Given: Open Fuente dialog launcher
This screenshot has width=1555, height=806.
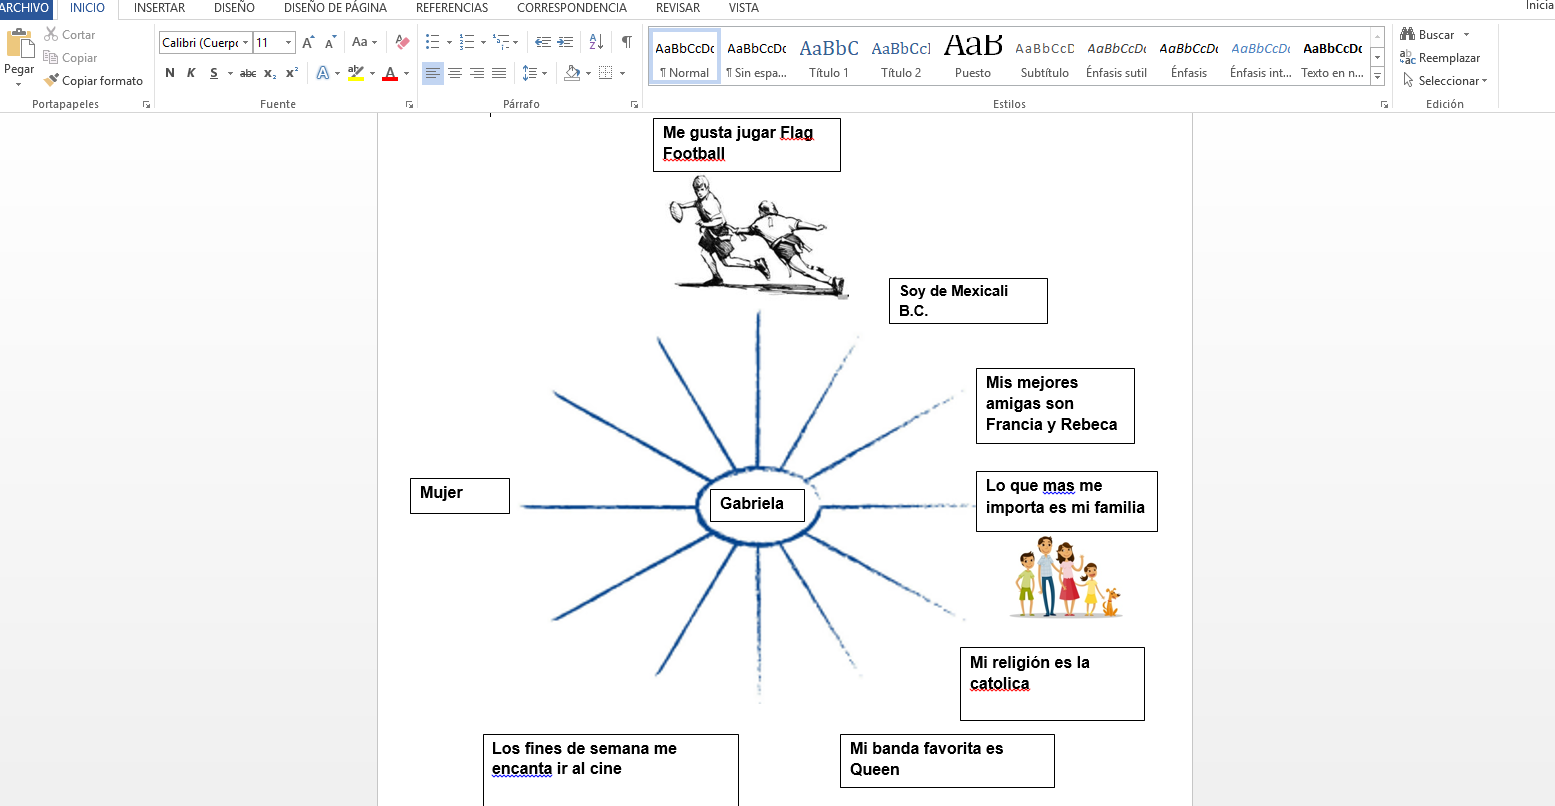Looking at the screenshot, I should (x=409, y=104).
